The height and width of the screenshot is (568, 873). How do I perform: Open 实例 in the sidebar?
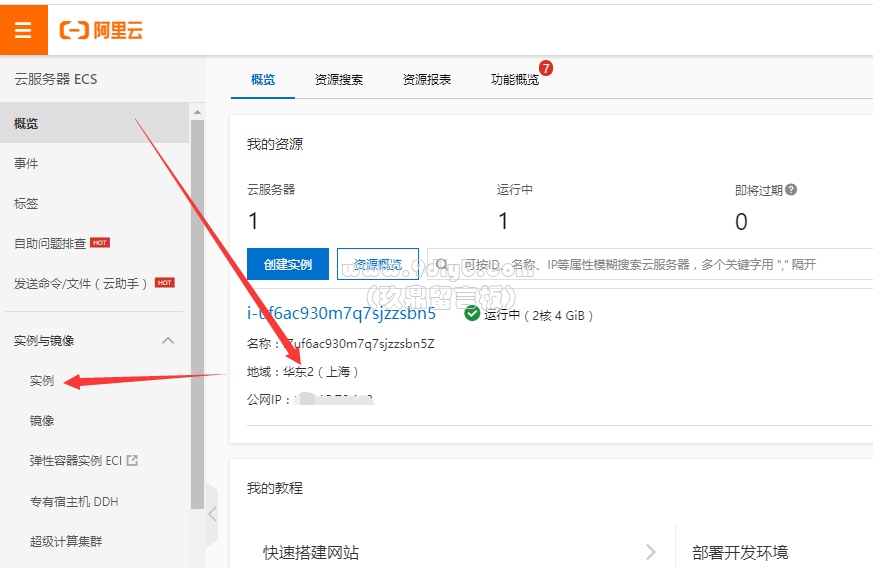[x=42, y=381]
